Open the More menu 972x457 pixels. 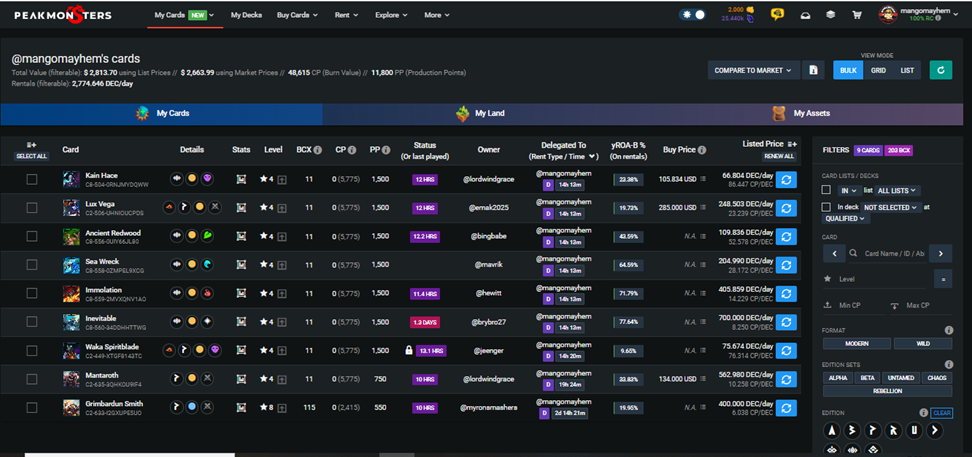[x=437, y=15]
